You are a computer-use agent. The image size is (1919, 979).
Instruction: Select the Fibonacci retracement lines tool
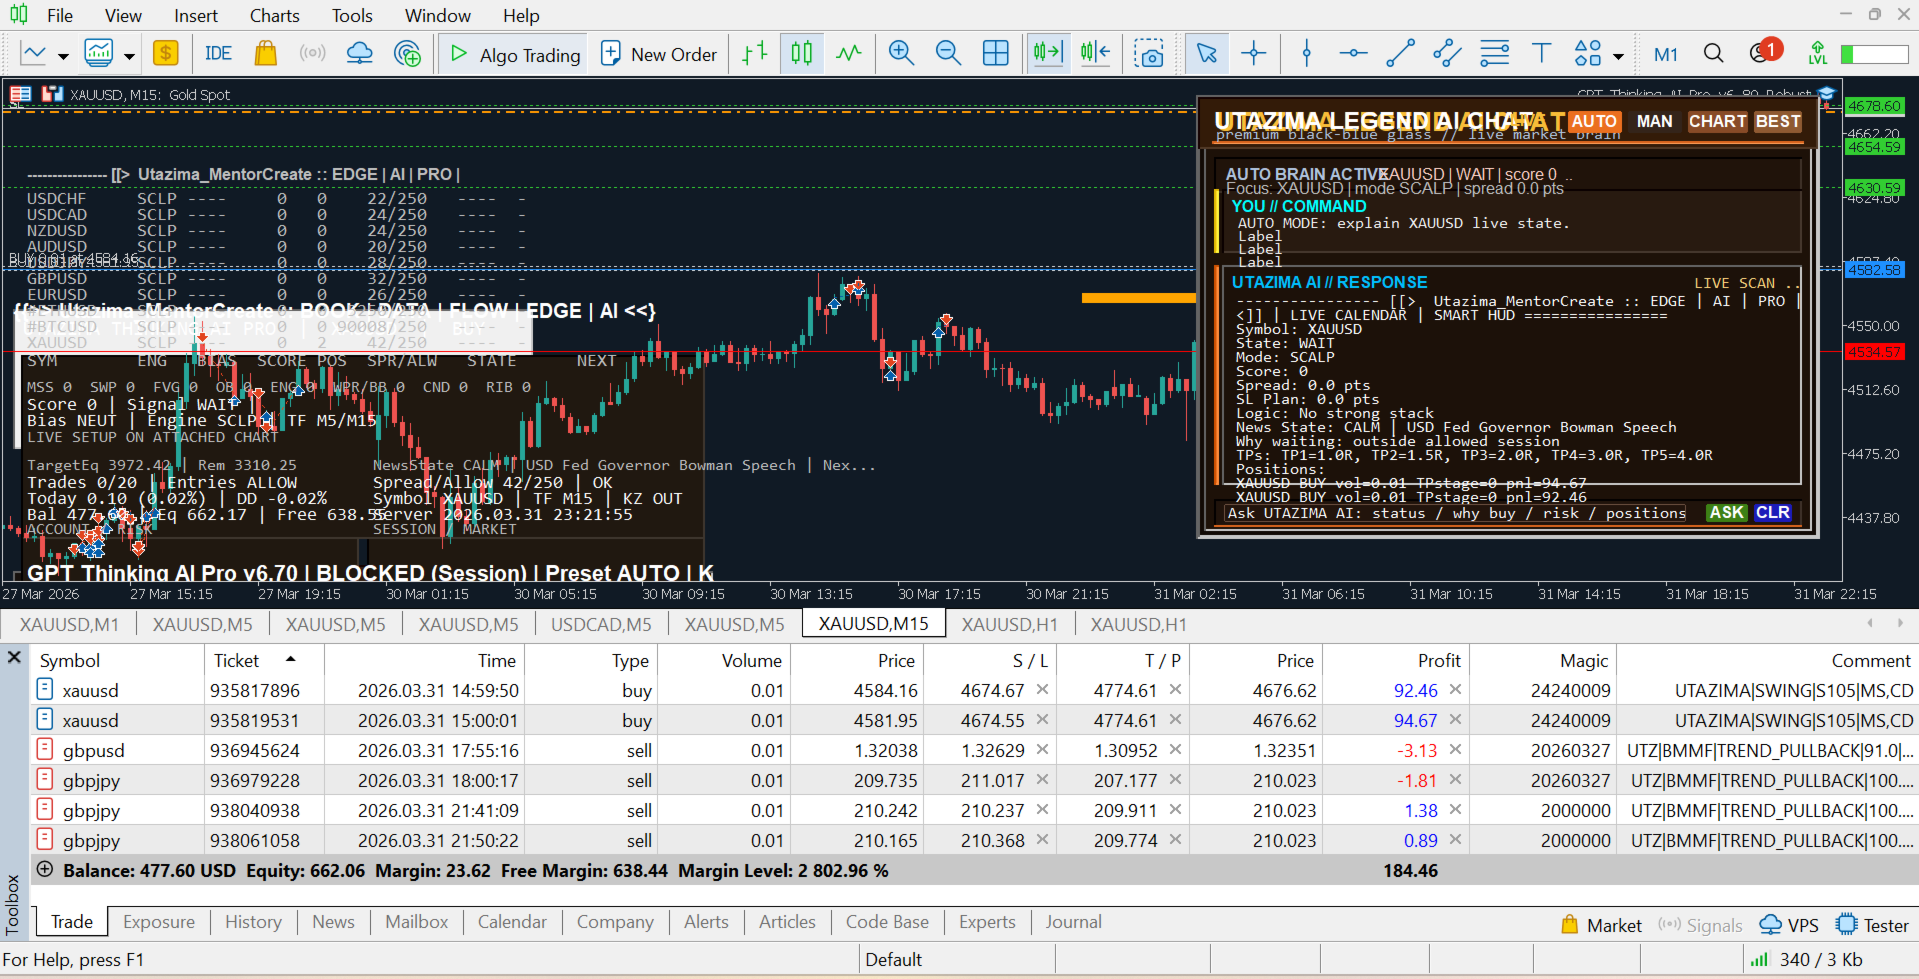pos(1494,54)
